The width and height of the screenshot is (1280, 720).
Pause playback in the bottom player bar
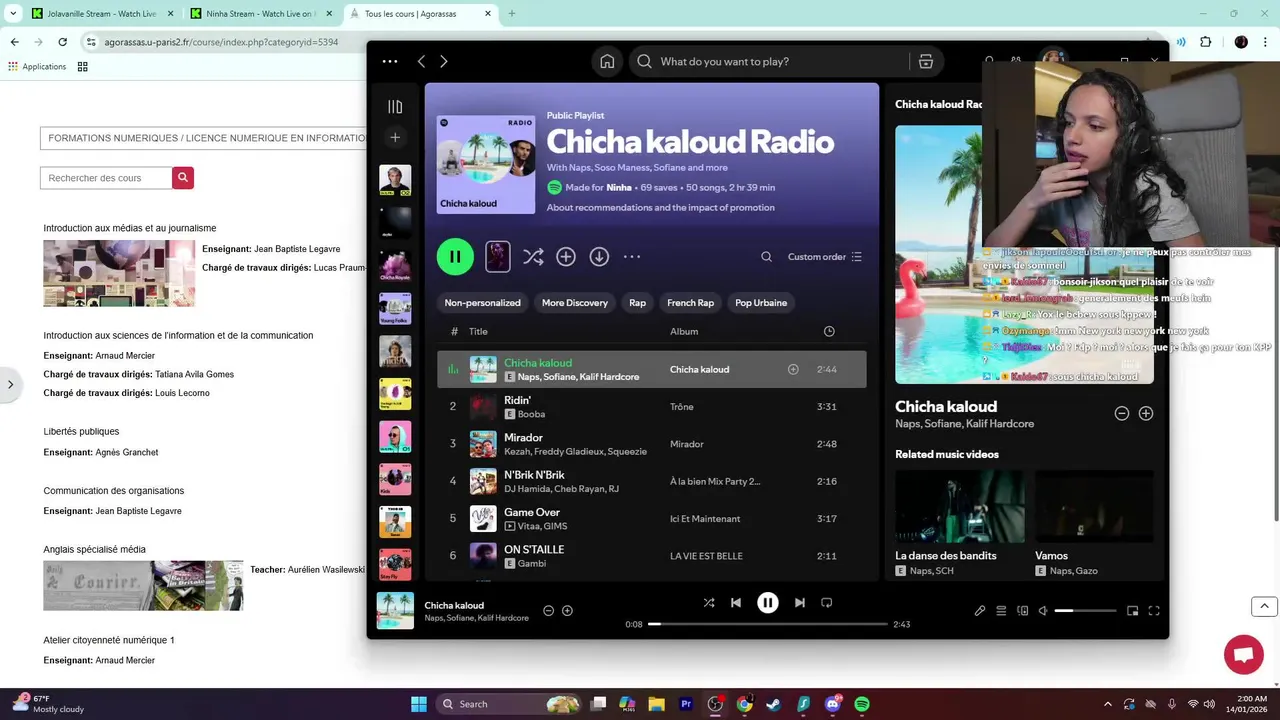click(768, 602)
